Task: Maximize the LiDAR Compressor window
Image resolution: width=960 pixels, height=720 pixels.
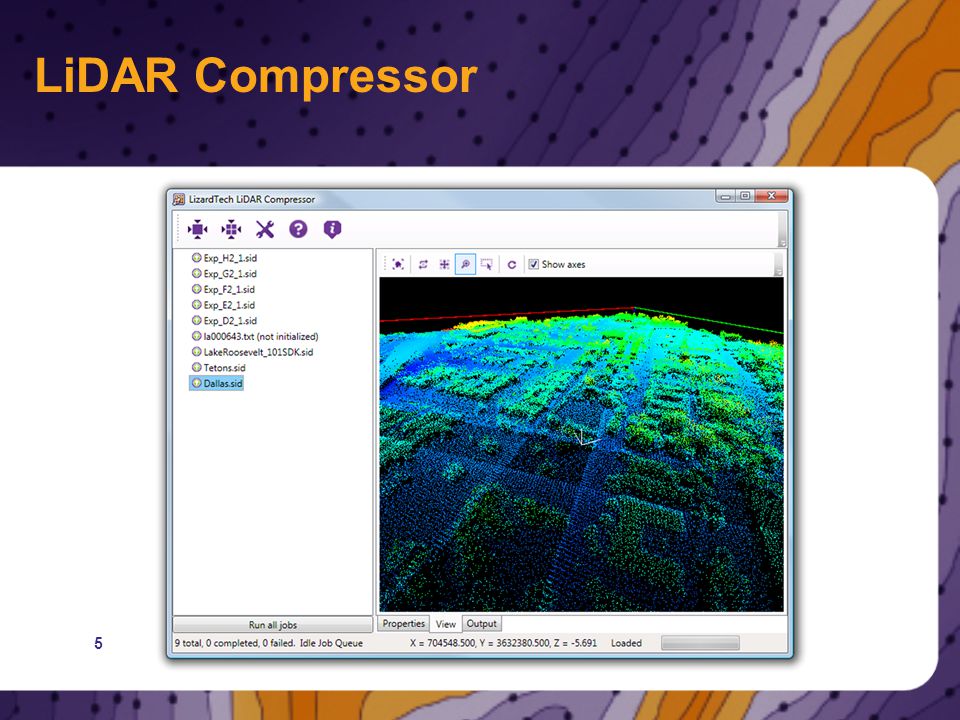Action: (745, 197)
